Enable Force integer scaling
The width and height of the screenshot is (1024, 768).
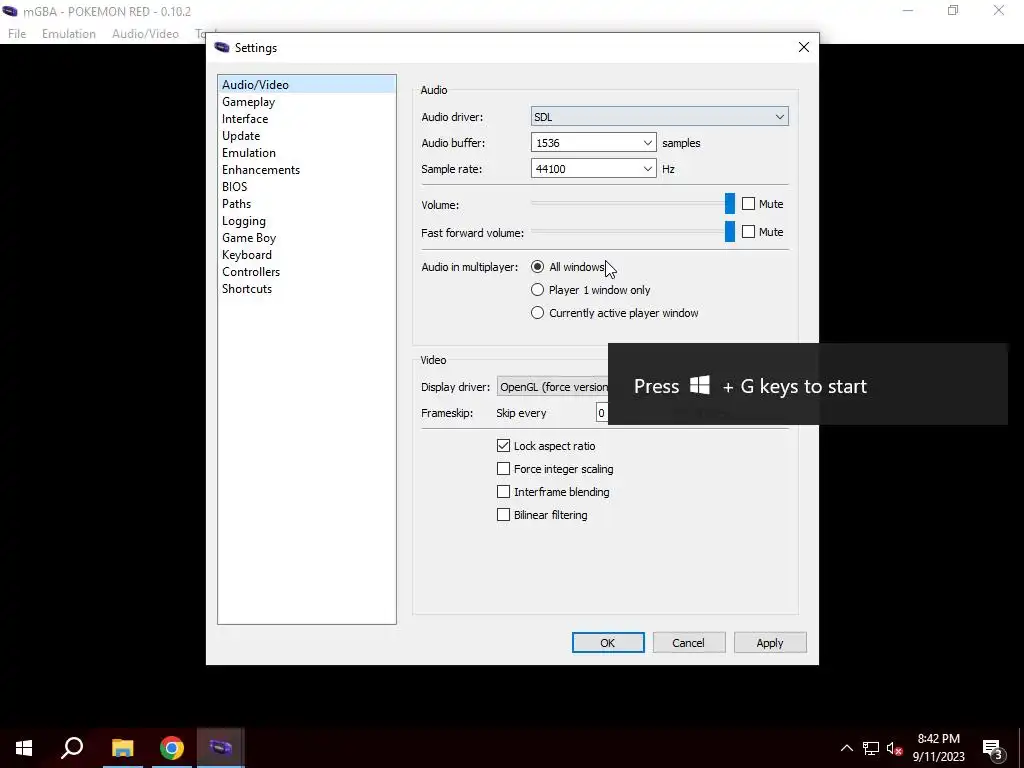503,469
